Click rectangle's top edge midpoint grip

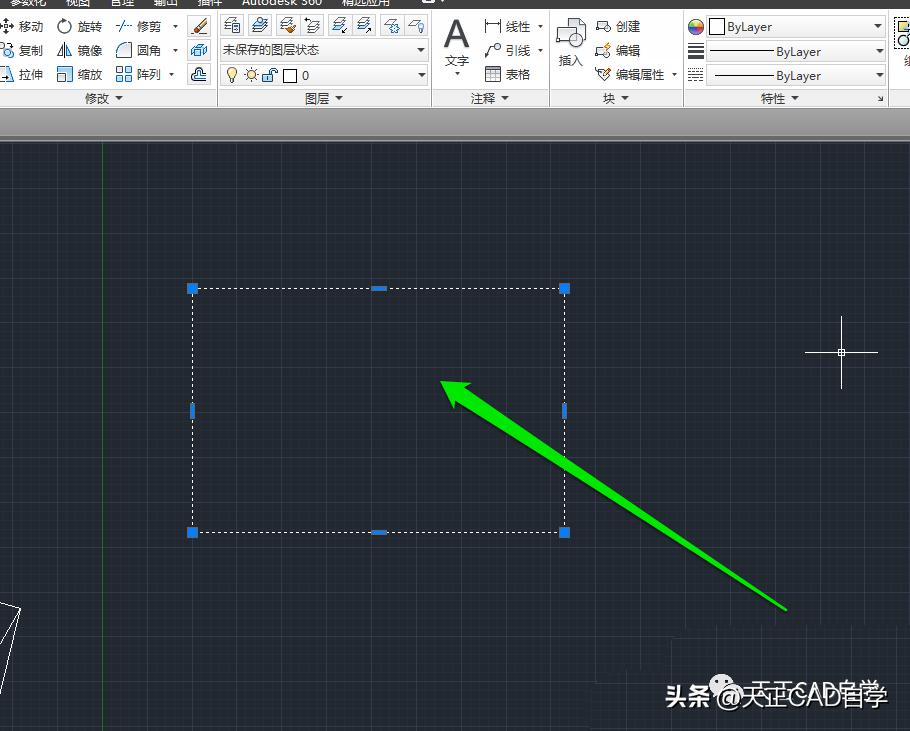click(379, 288)
